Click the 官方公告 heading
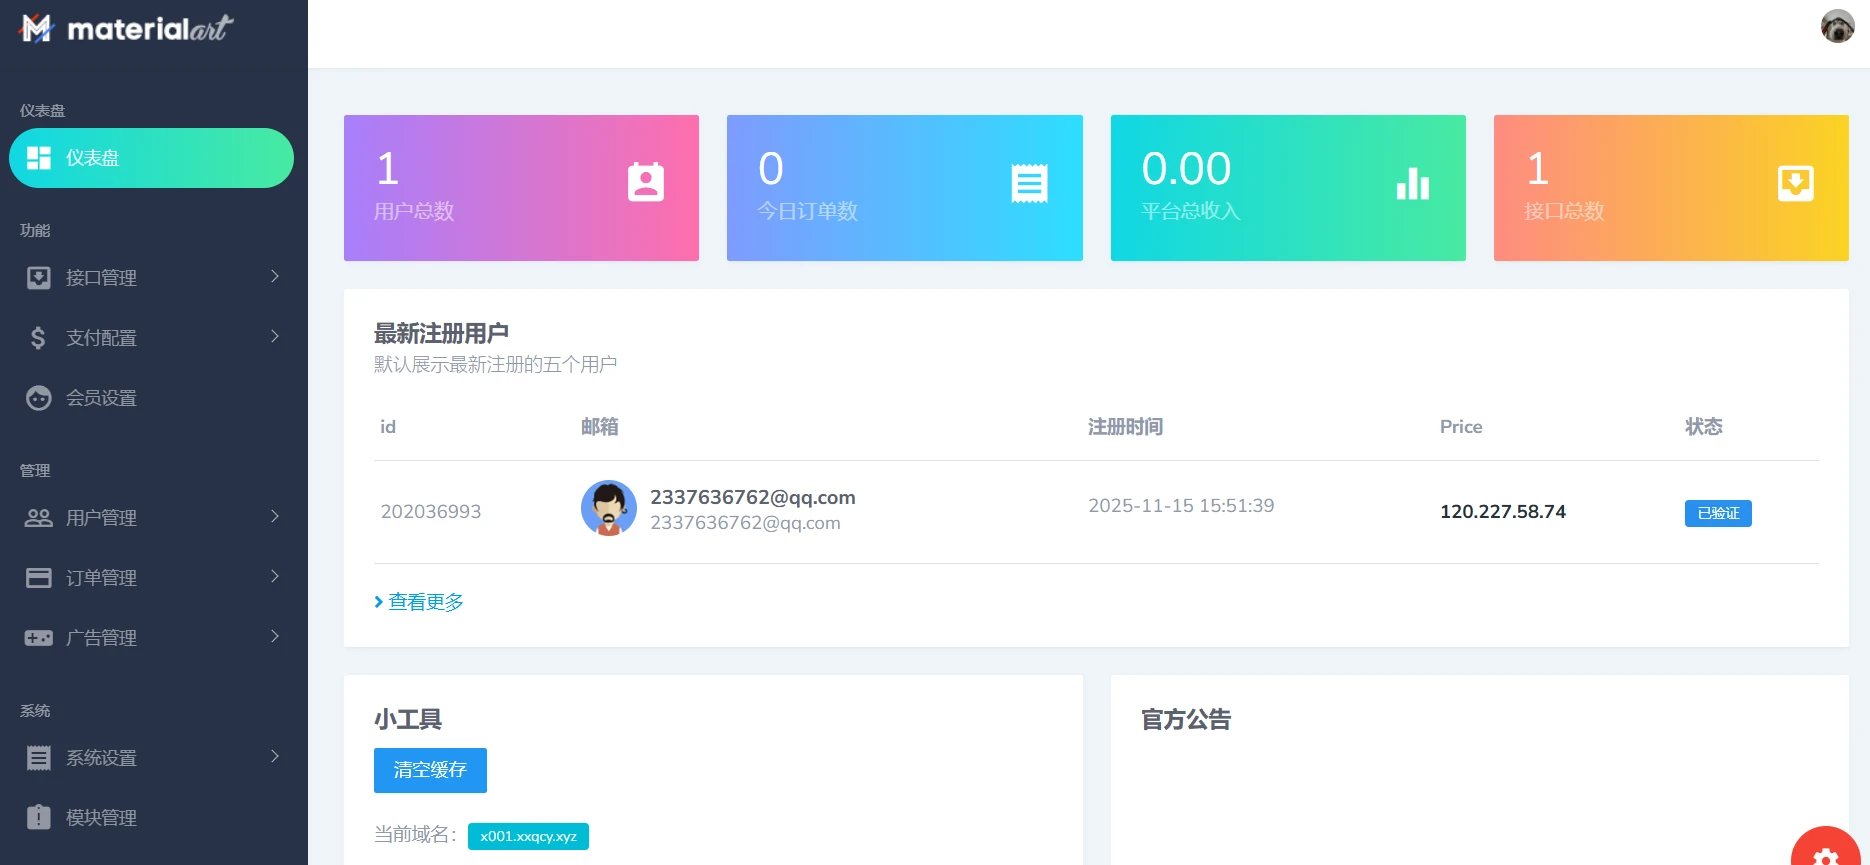The width and height of the screenshot is (1870, 865). click(x=1186, y=720)
